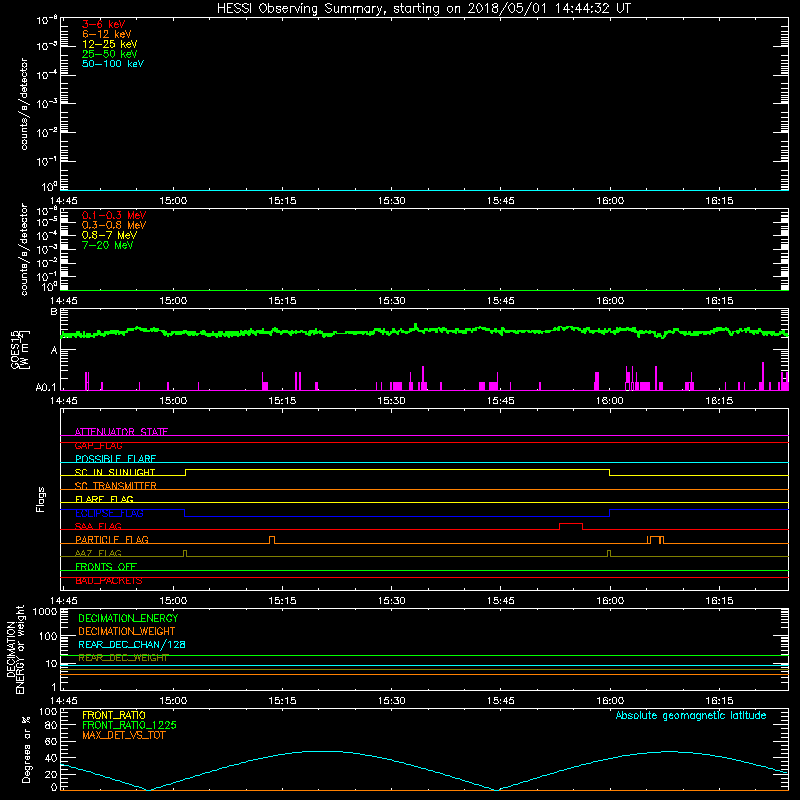This screenshot has width=800, height=800.
Task: Click the SC_TRANSMITTER flag label
Action: click(x=116, y=486)
